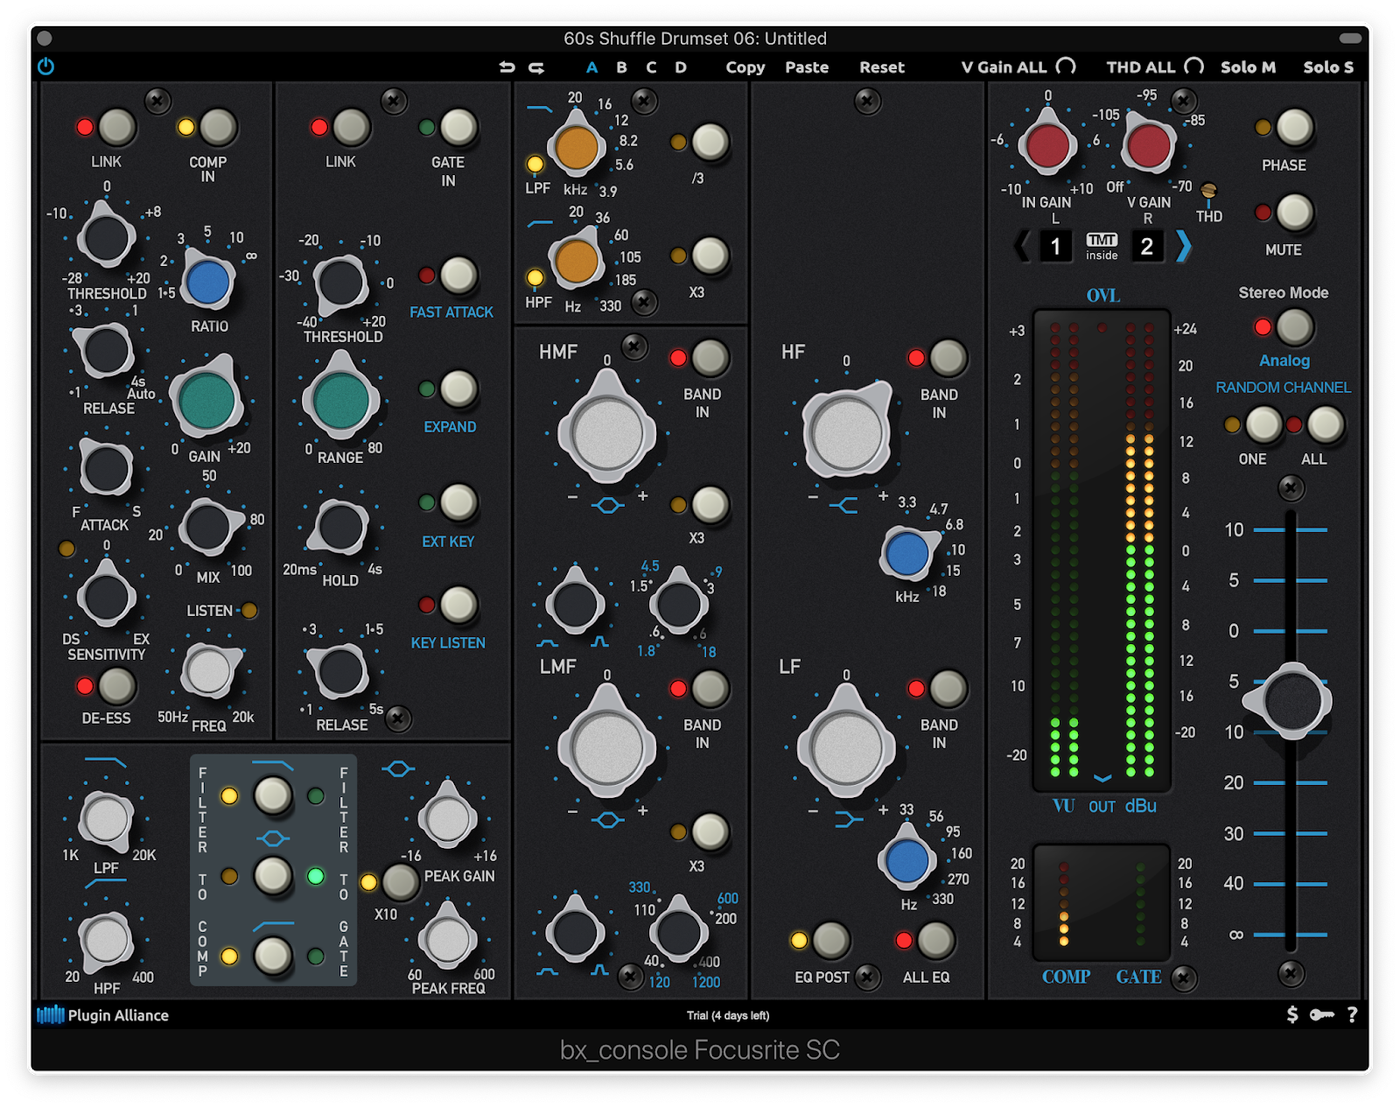Open the question mark help icon
The height and width of the screenshot is (1107, 1400).
click(x=1352, y=1015)
